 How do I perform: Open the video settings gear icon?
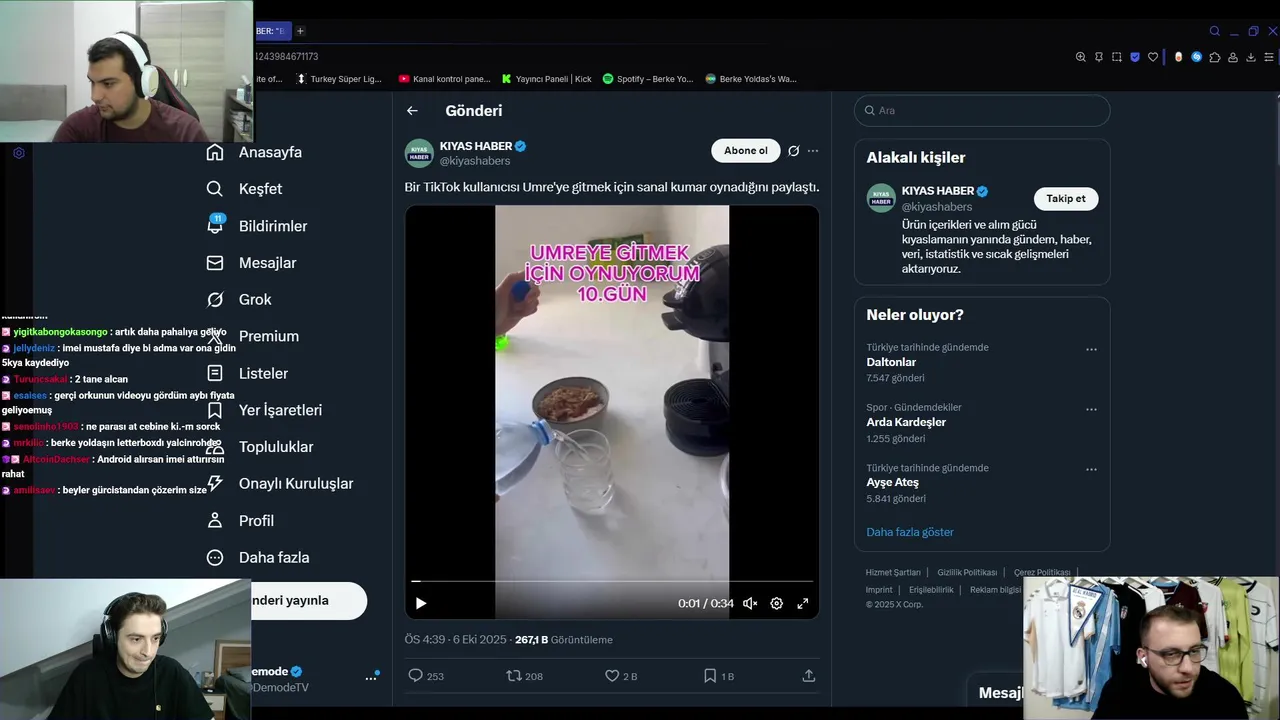click(776, 603)
